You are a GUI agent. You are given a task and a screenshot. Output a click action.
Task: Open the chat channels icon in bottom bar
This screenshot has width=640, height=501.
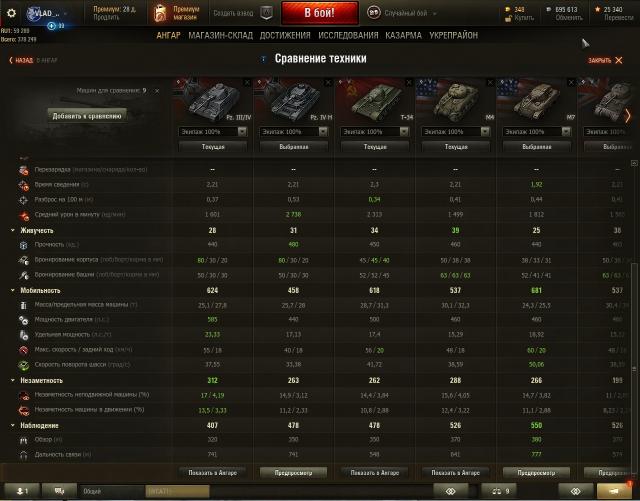(59, 491)
